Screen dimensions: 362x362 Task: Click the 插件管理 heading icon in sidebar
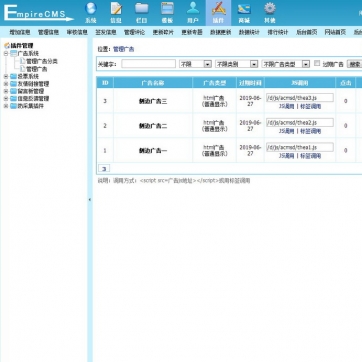click(x=7, y=46)
